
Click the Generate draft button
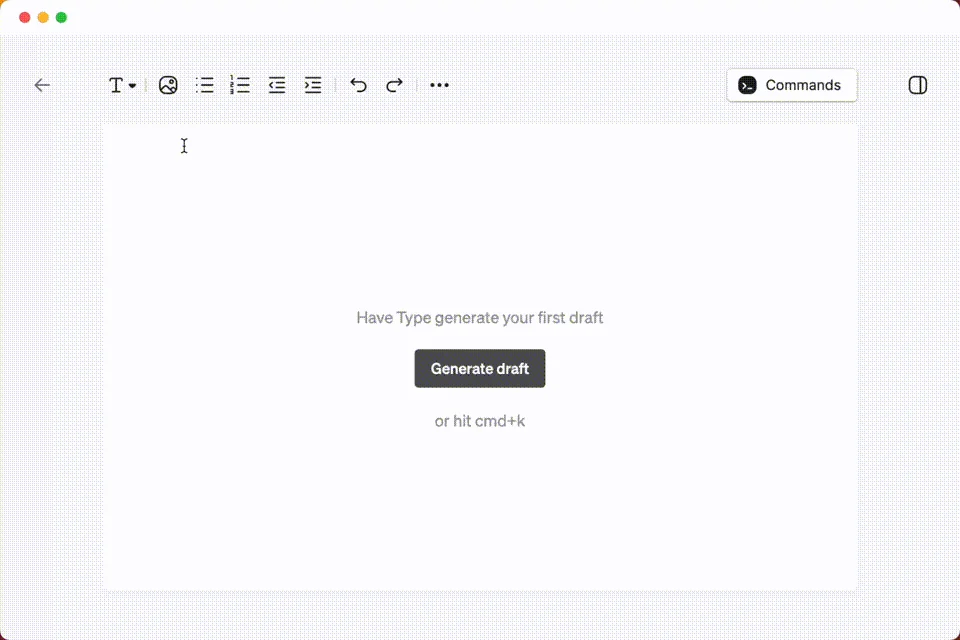480,368
